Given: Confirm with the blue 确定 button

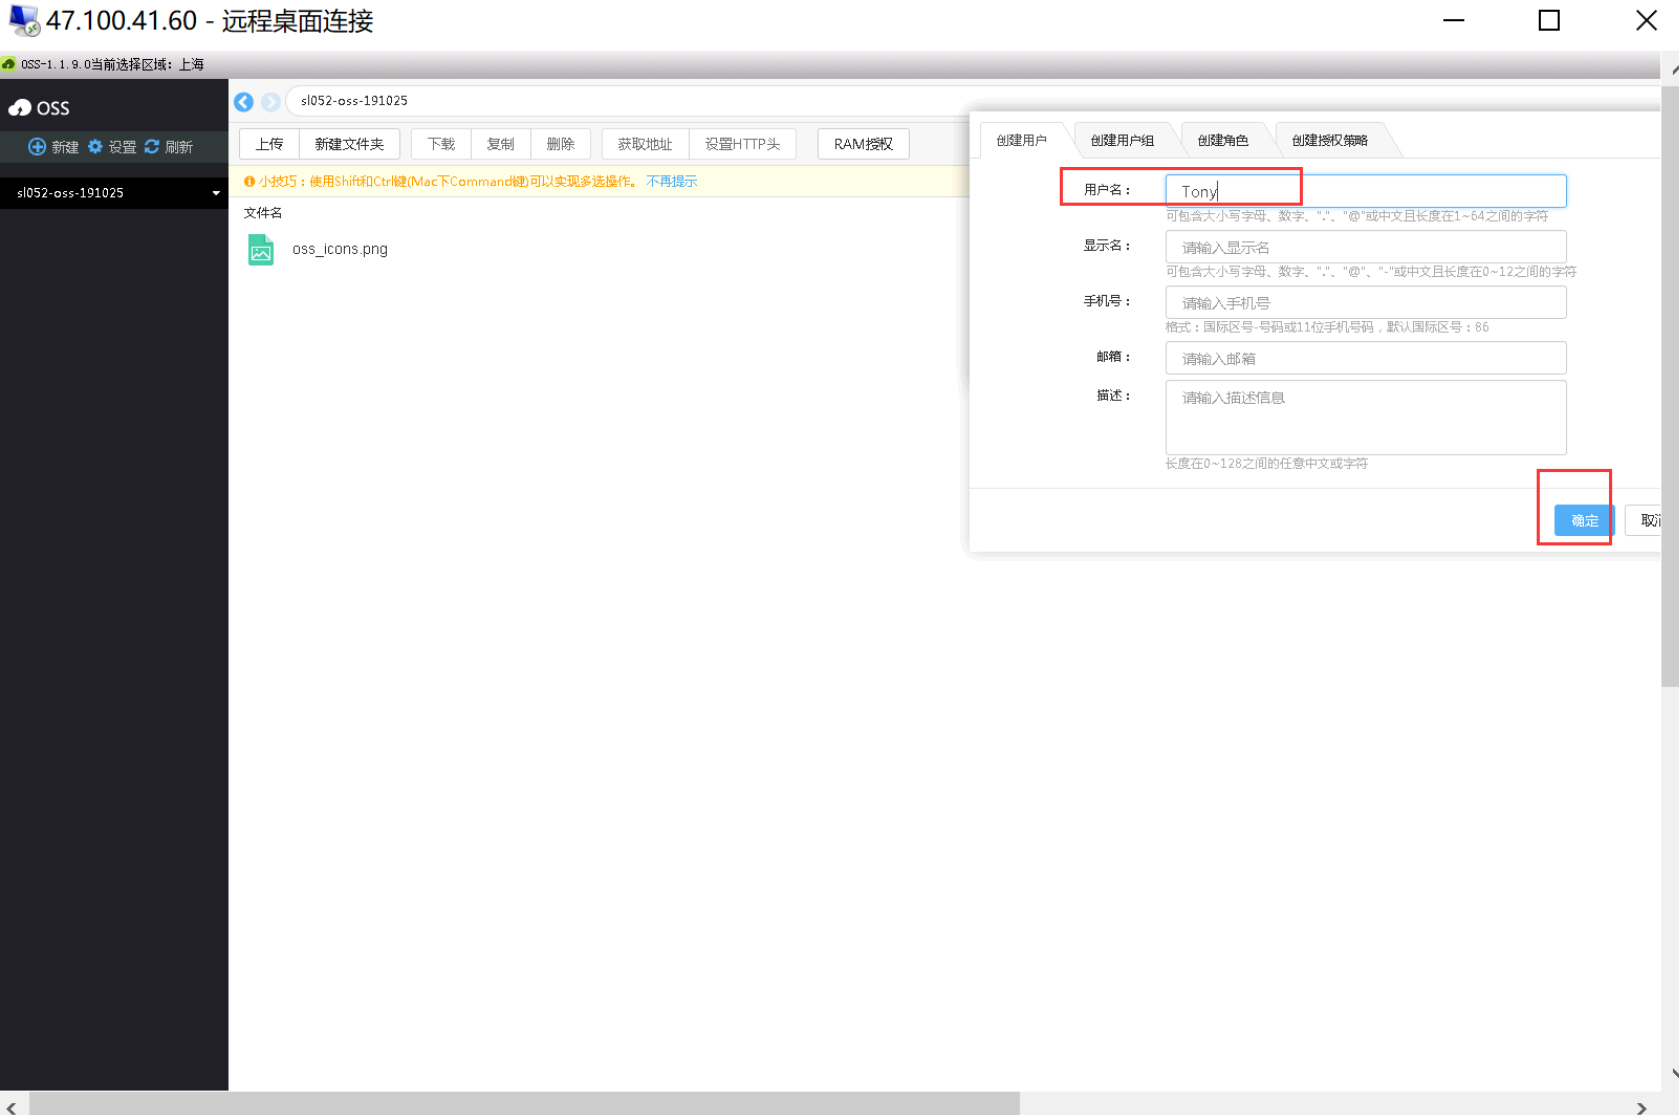Looking at the screenshot, I should [x=1584, y=520].
